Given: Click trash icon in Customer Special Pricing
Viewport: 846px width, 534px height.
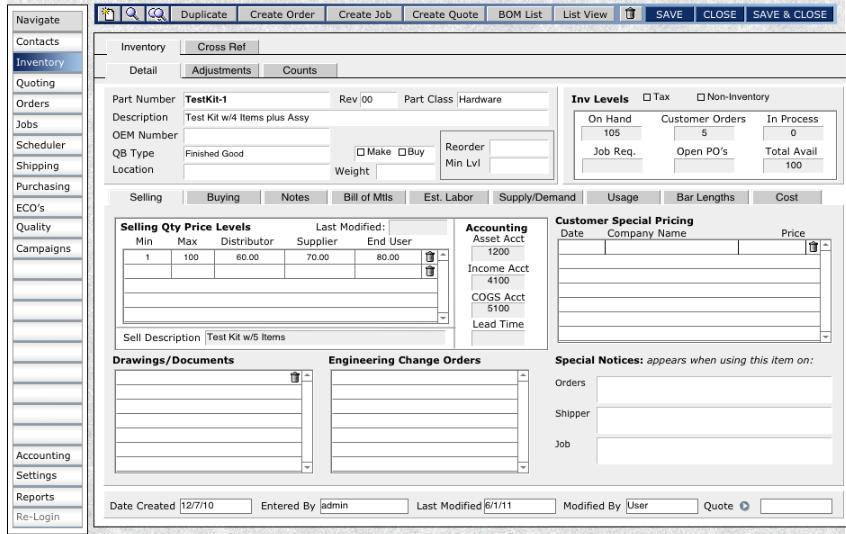Looking at the screenshot, I should 813,247.
